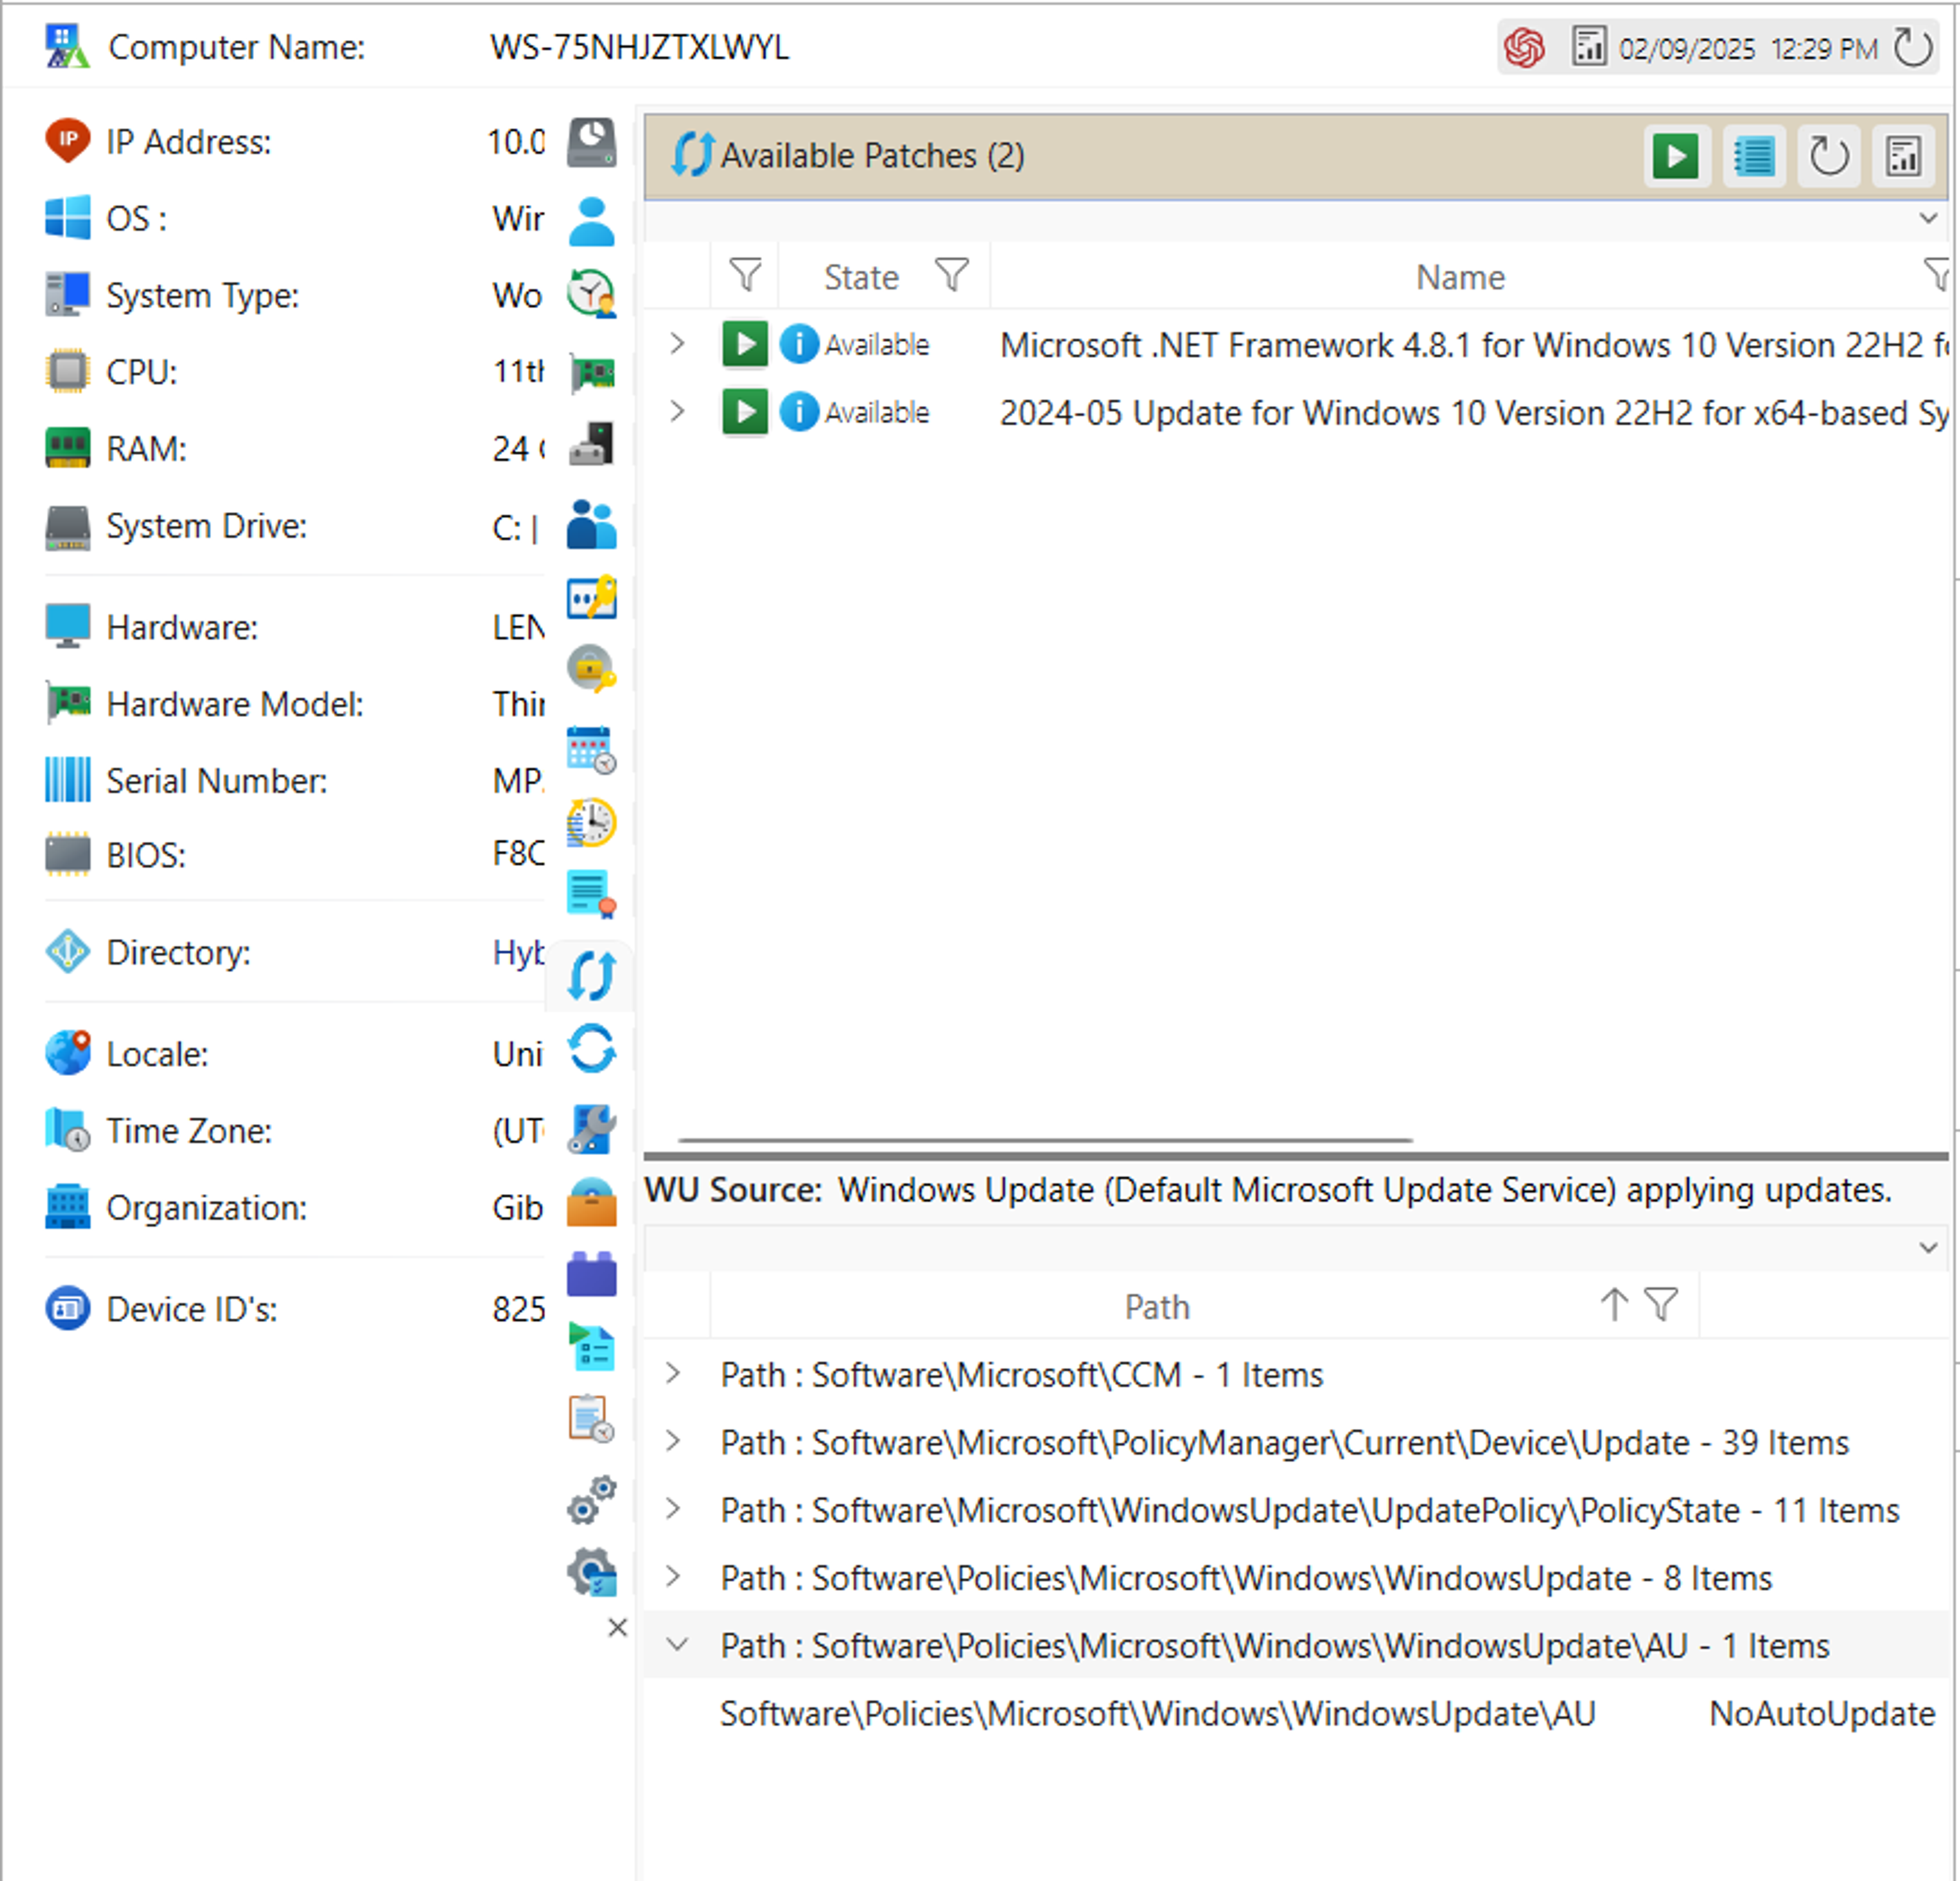Open the yellow clock history sidebar icon
The height and width of the screenshot is (1881, 1960).
click(x=591, y=822)
